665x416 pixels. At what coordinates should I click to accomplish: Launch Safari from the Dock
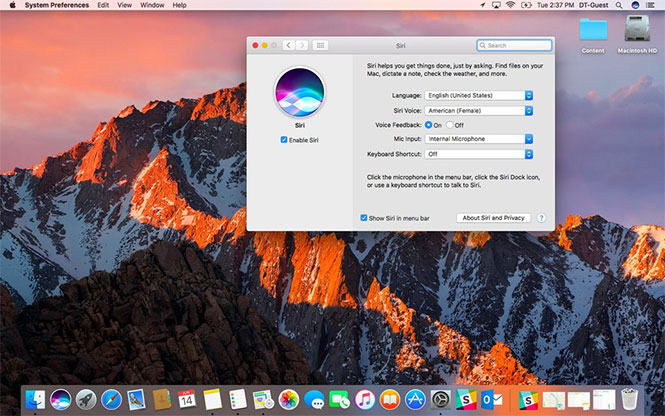pyautogui.click(x=111, y=399)
